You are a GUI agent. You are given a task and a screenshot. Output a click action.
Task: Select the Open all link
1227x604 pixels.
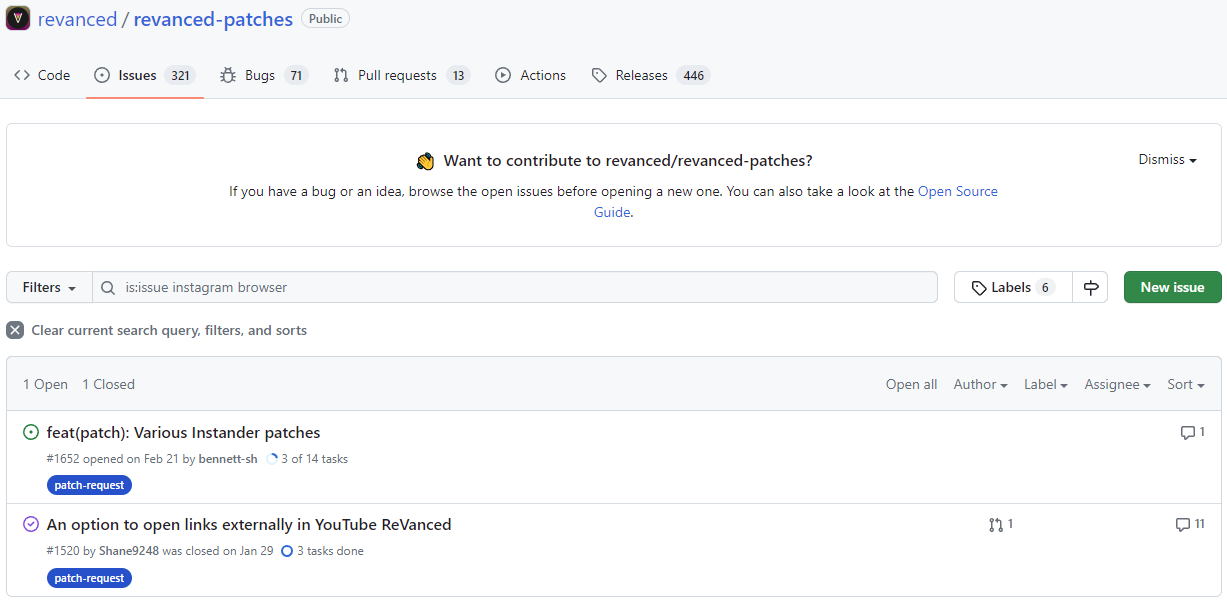point(911,384)
